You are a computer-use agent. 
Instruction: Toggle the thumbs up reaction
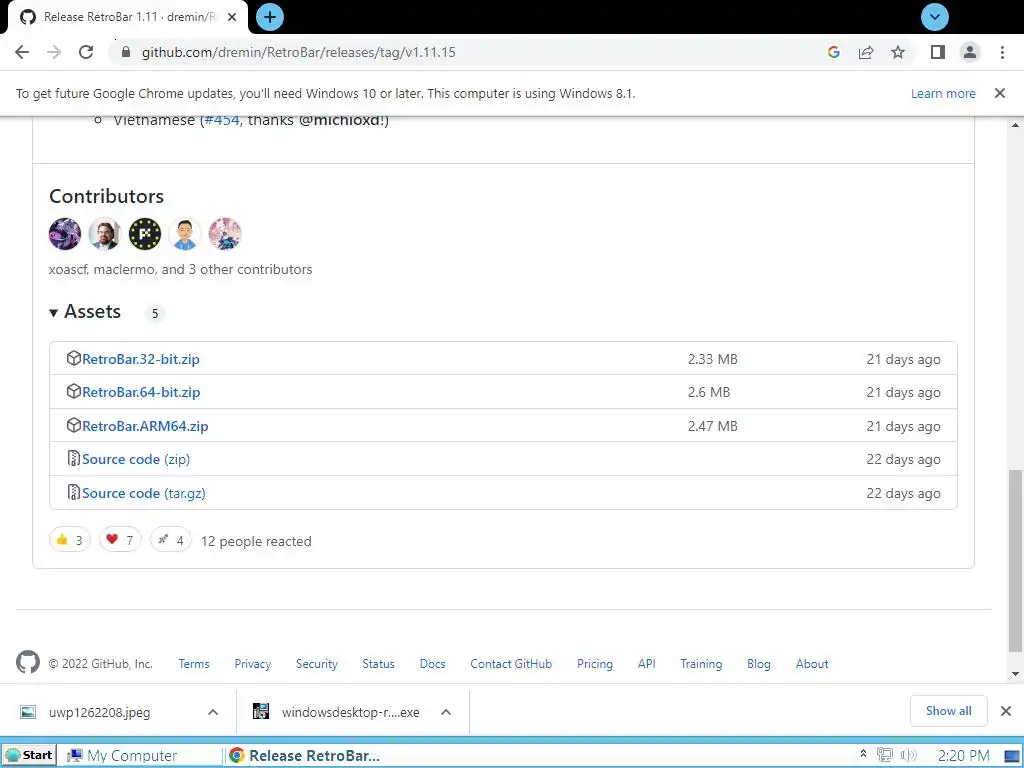click(69, 539)
